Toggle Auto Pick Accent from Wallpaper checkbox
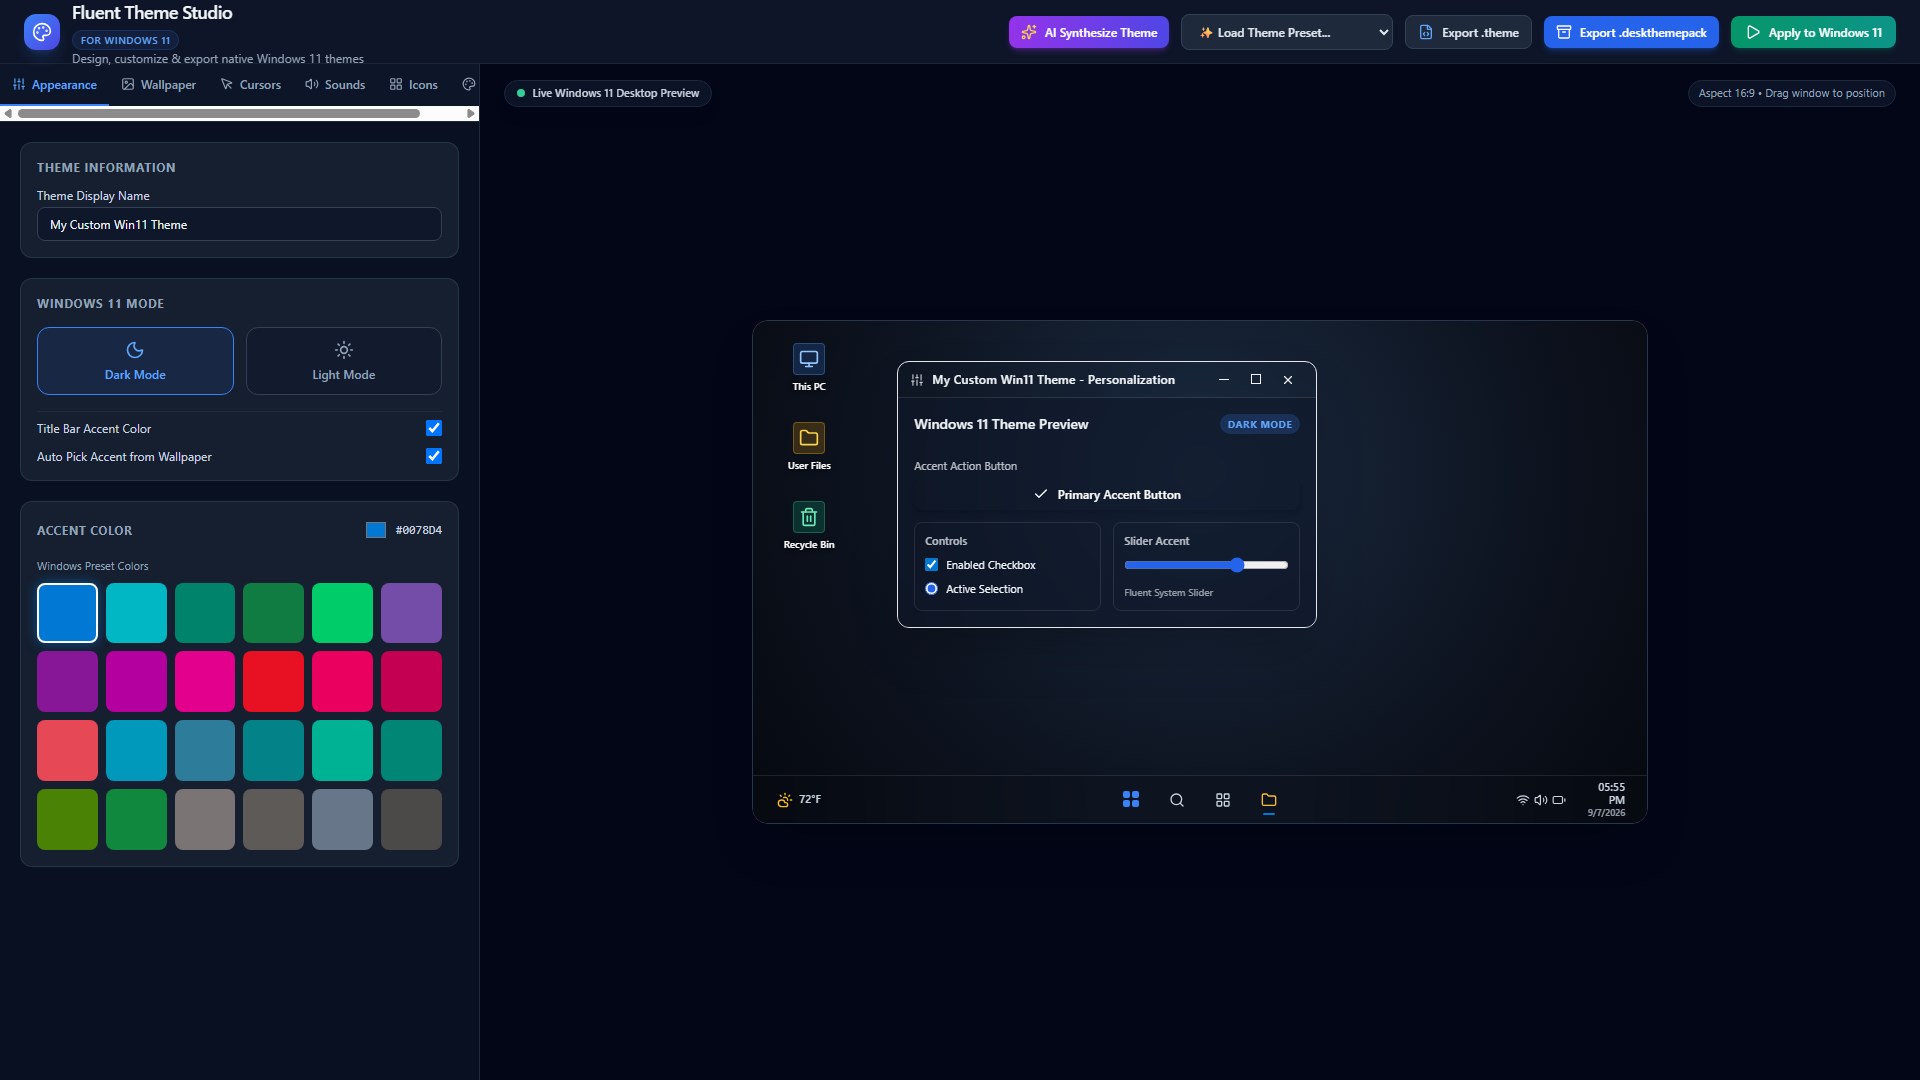 [x=434, y=456]
